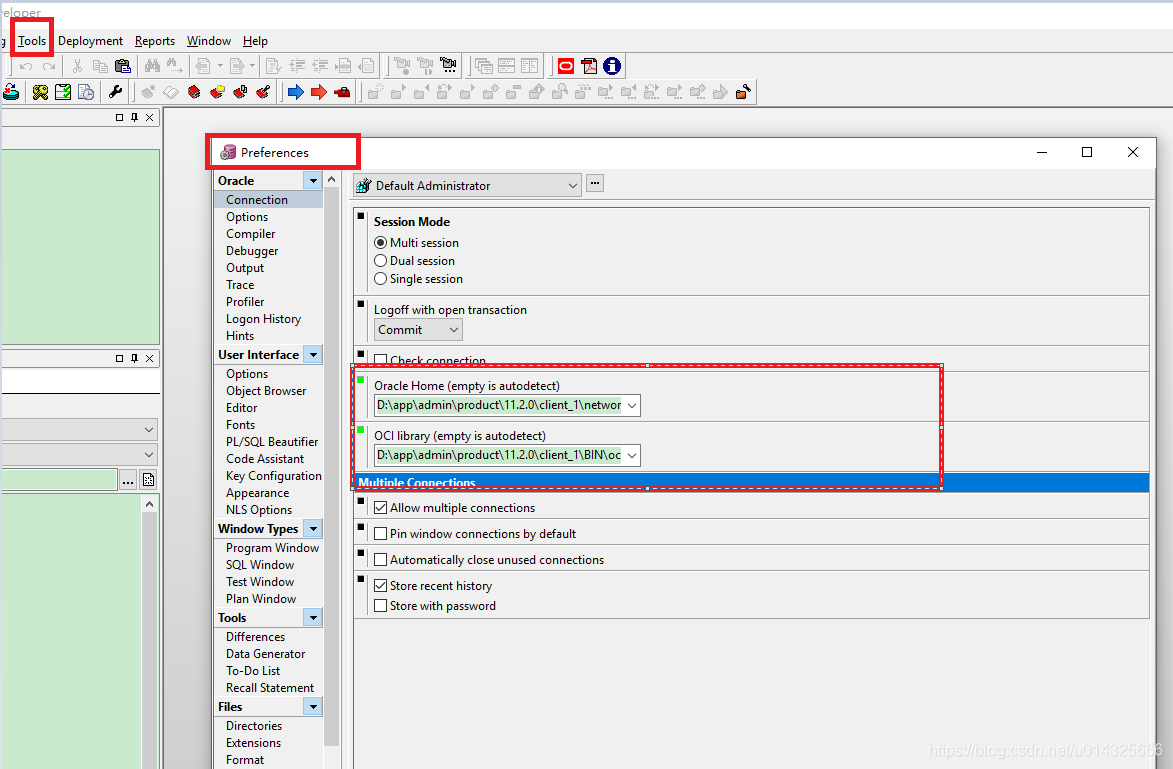Image resolution: width=1173 pixels, height=769 pixels.
Task: Click the Paste clipboard icon in toolbar
Action: pos(123,66)
